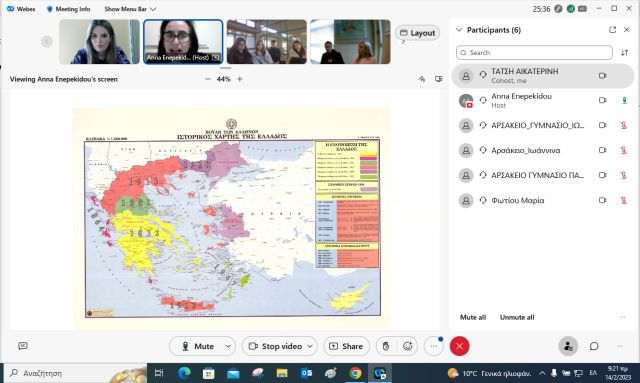Open Meeting Info
Image resolution: width=640 pixels, height=383 pixels.
point(68,9)
